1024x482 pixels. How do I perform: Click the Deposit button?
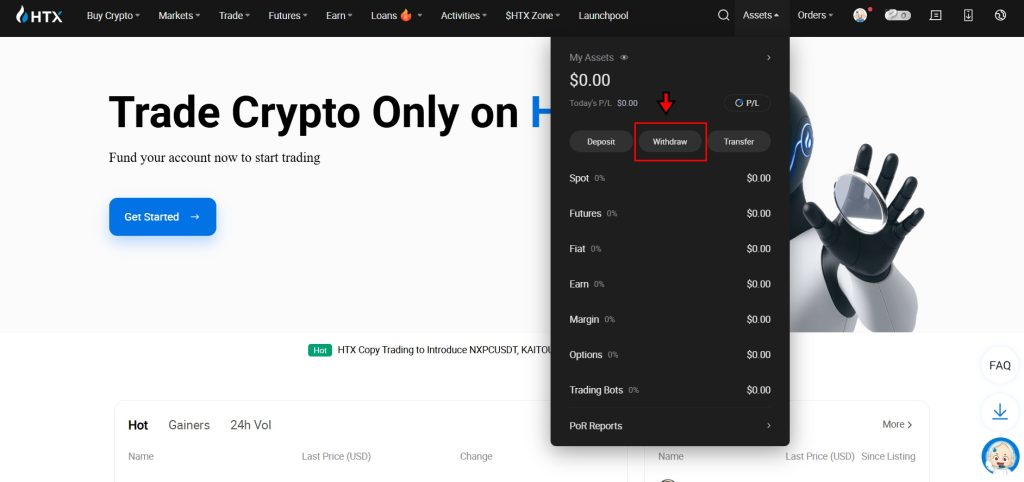click(x=601, y=141)
